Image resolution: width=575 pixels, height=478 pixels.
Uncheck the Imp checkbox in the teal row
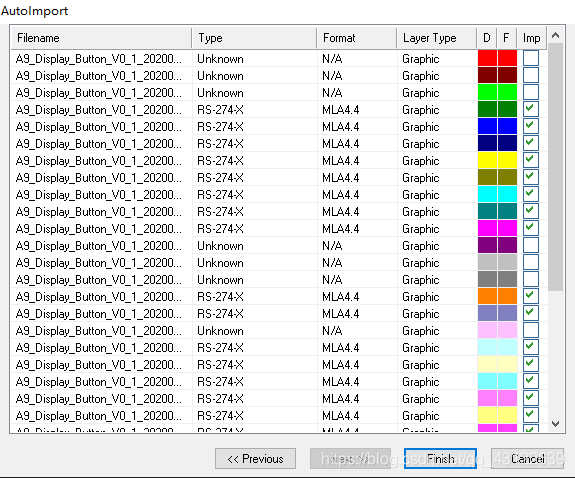pos(531,211)
